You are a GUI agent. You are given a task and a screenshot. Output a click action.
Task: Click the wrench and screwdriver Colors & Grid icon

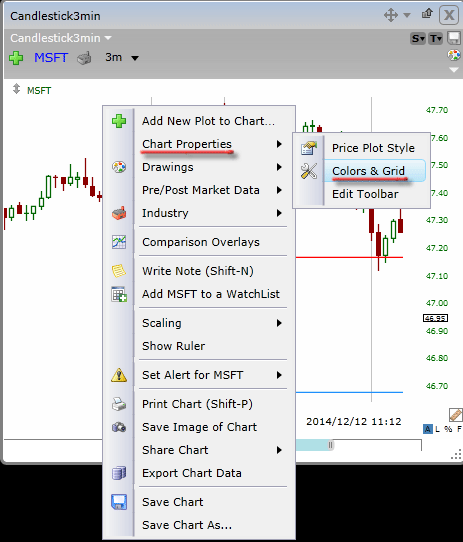[309, 171]
